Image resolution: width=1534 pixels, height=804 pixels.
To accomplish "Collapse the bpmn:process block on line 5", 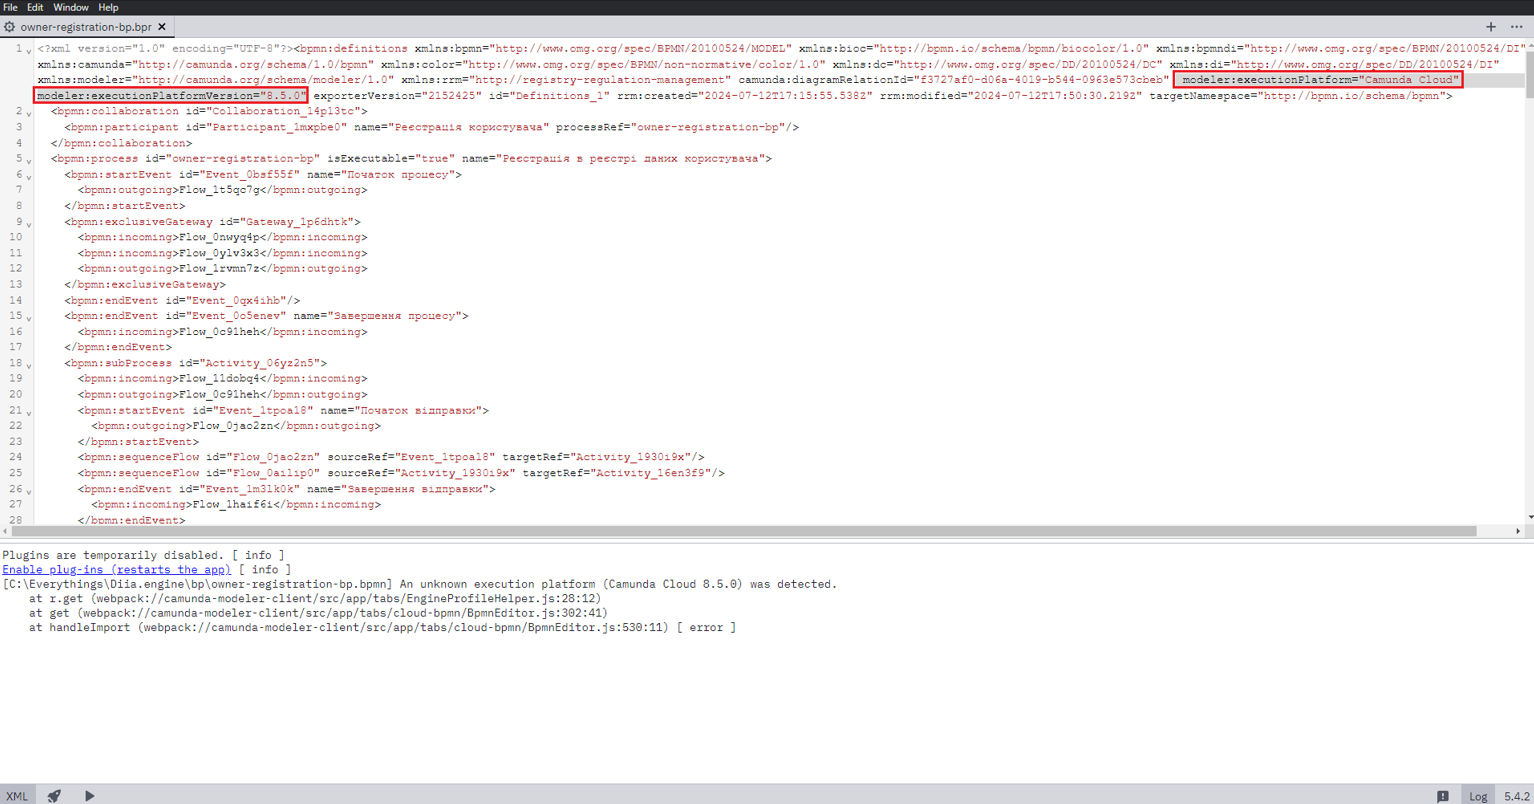I will coord(29,160).
